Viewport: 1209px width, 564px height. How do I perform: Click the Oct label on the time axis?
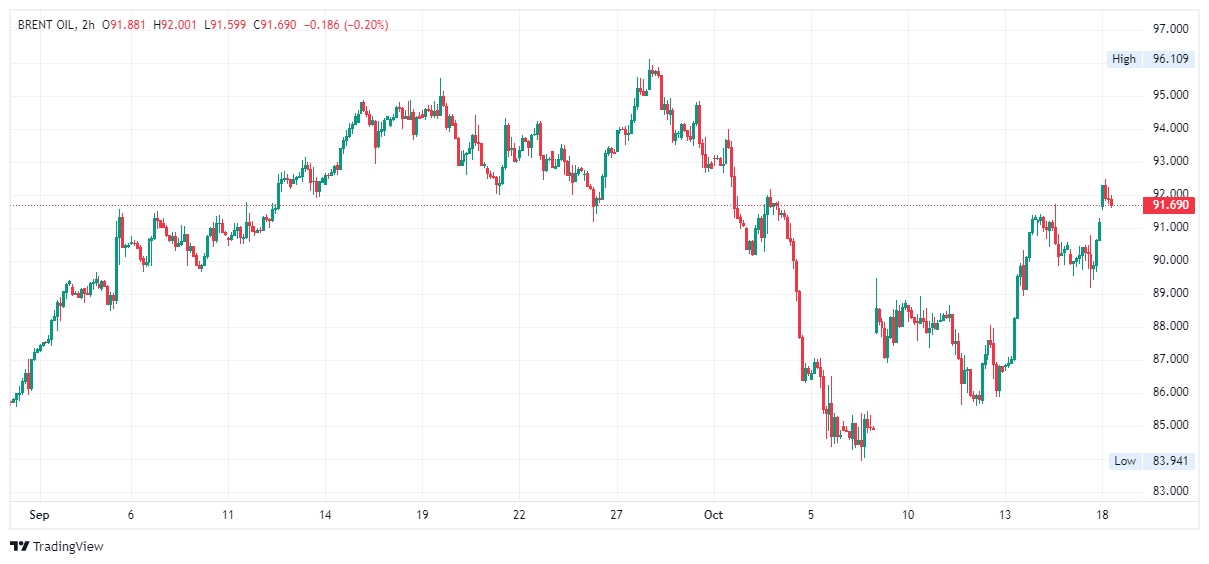pos(713,515)
